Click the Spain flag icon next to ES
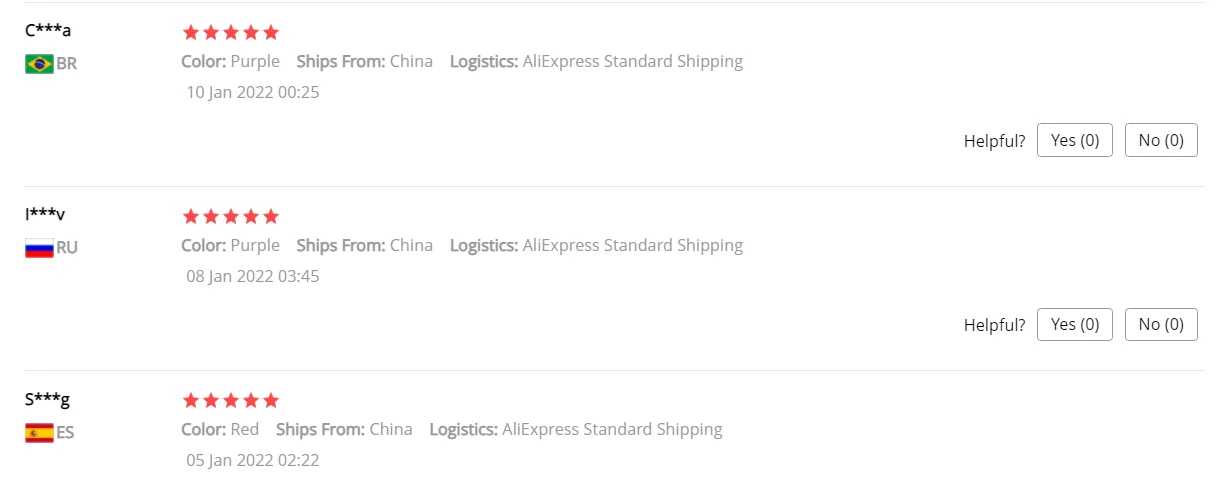This screenshot has width=1230, height=491. pos(39,433)
